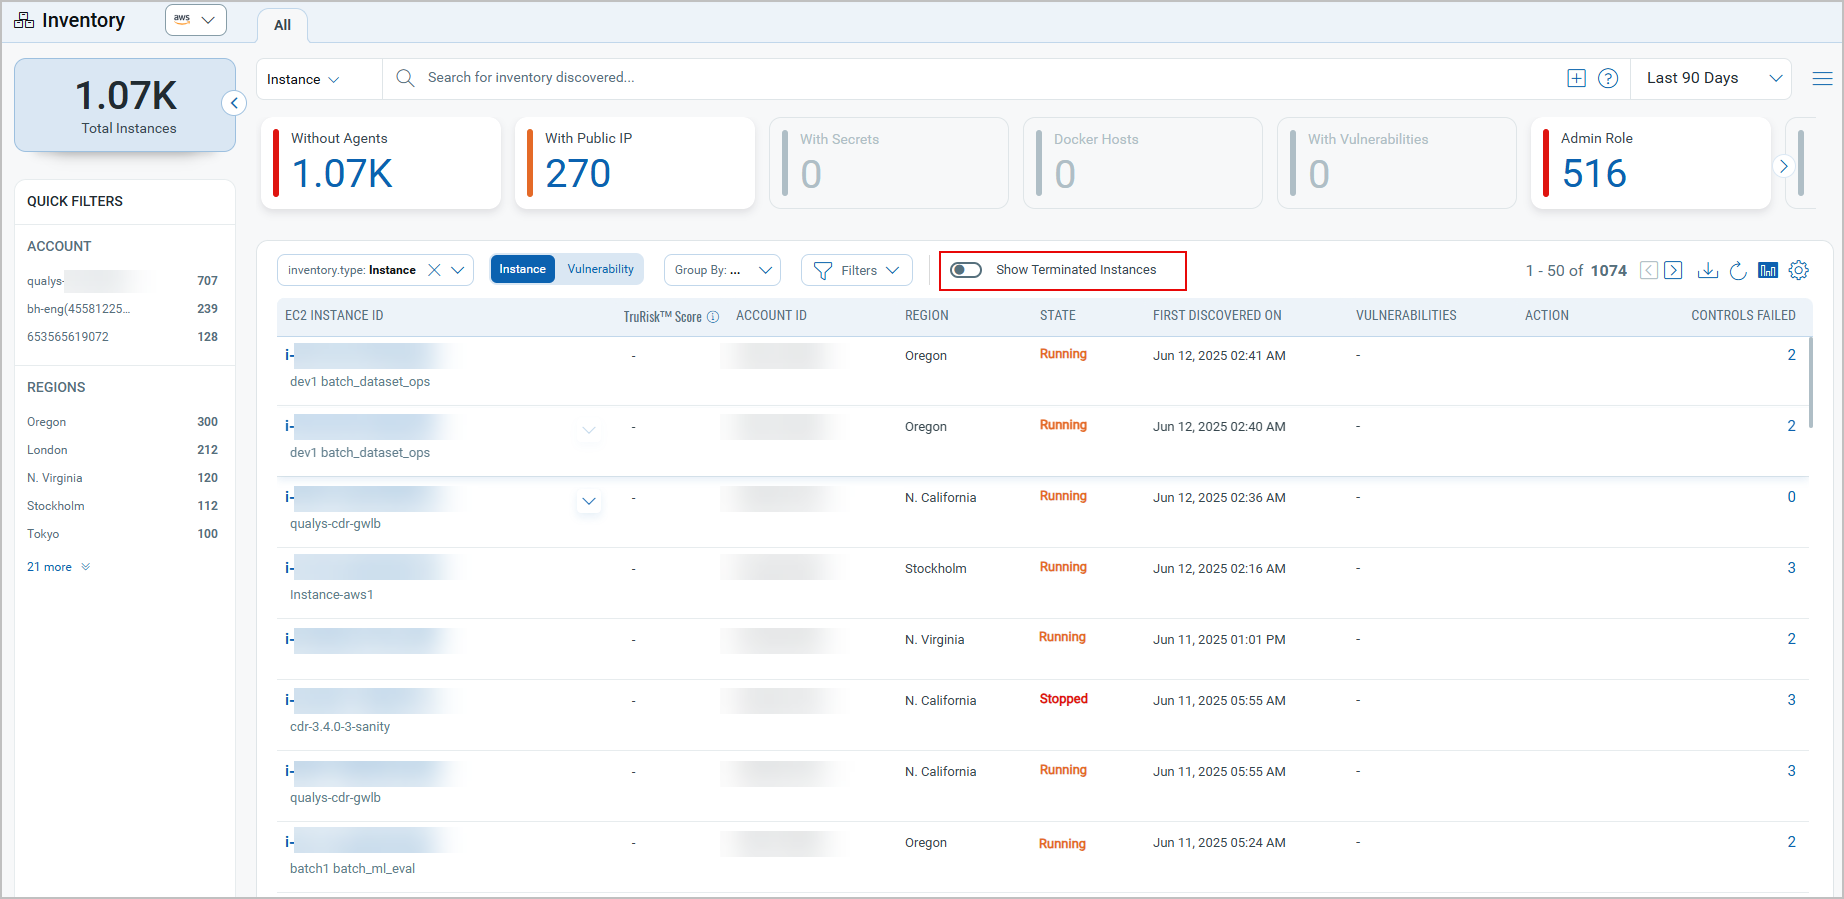Open controls failed 3 for cdr-3.4.0-3-sanity
This screenshot has height=899, width=1844.
(x=1791, y=700)
